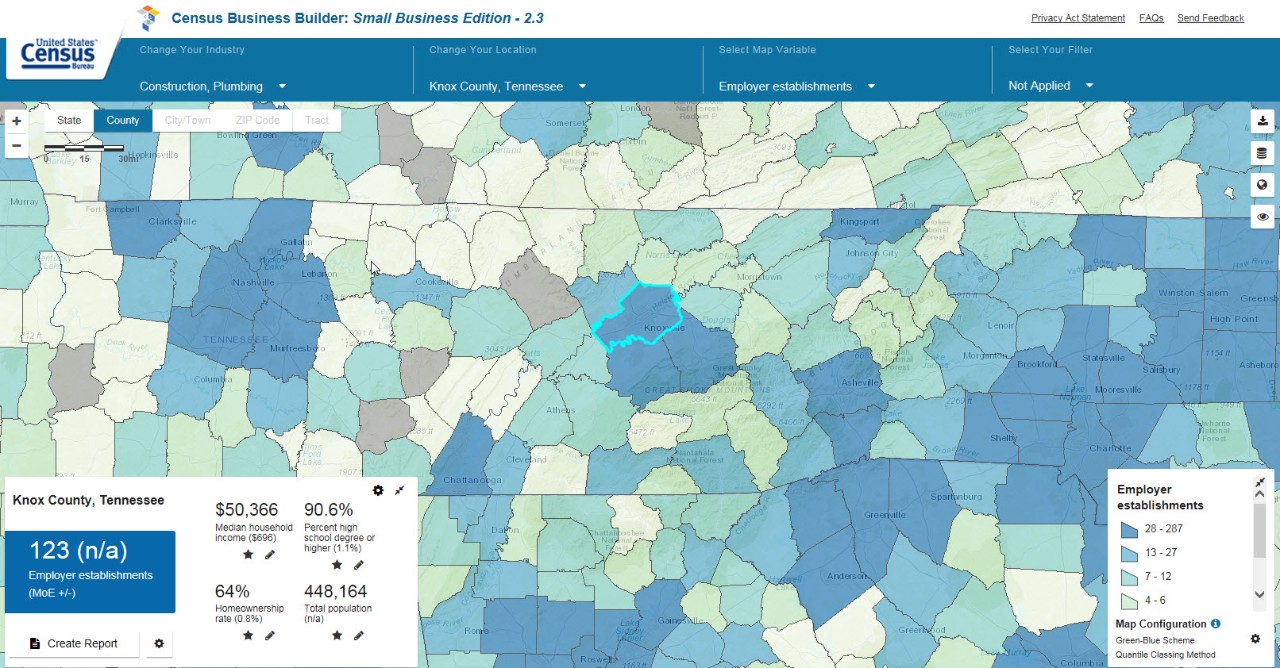Edit the Homeownership rate variable

270,635
